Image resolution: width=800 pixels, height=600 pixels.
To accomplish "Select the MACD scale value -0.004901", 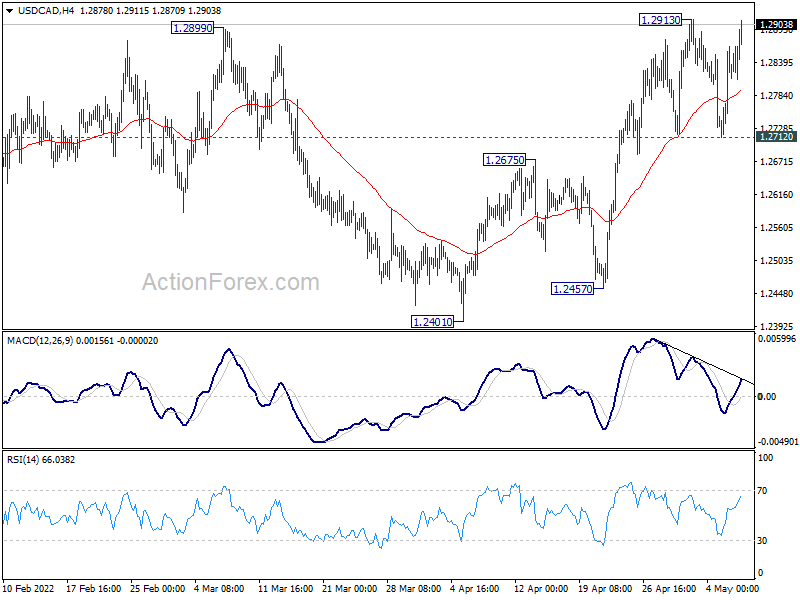I will [x=778, y=442].
